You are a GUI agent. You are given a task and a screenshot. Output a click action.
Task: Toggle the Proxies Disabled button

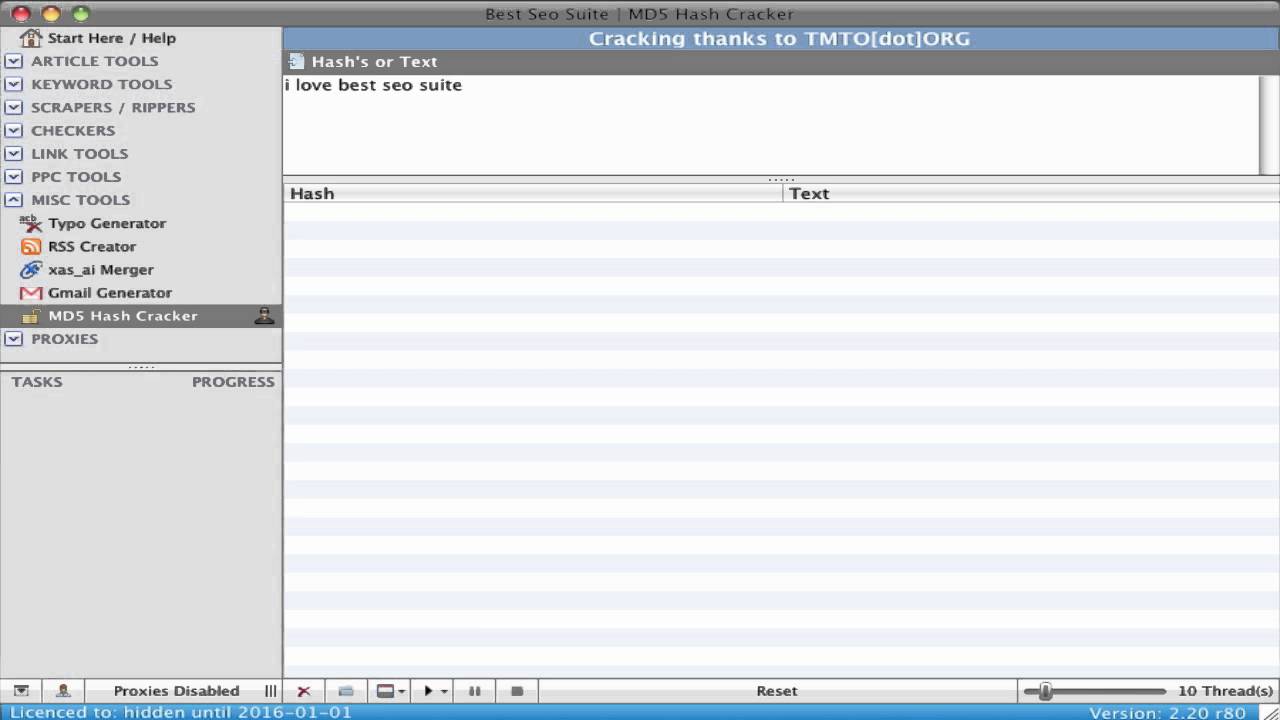[176, 691]
